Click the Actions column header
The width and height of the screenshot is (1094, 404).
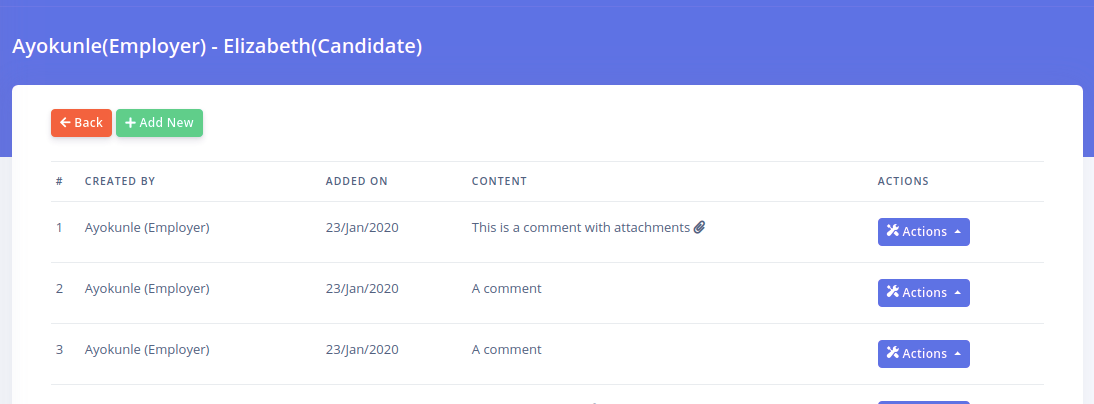[x=903, y=181]
